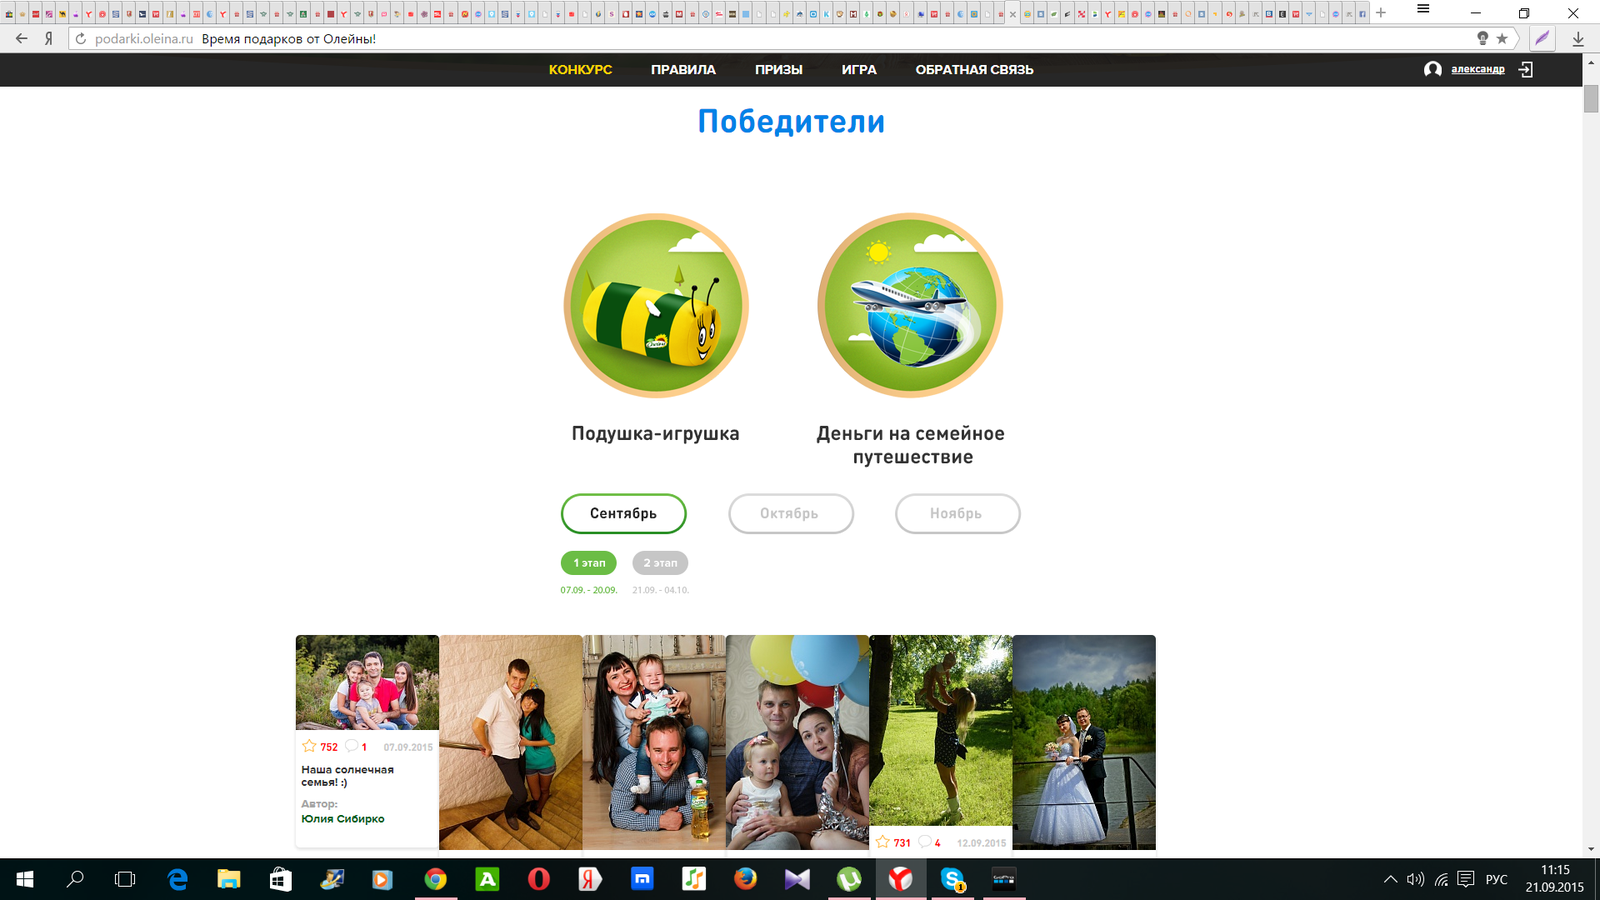
Task: Switch to the Октябрь month filter
Action: point(790,513)
